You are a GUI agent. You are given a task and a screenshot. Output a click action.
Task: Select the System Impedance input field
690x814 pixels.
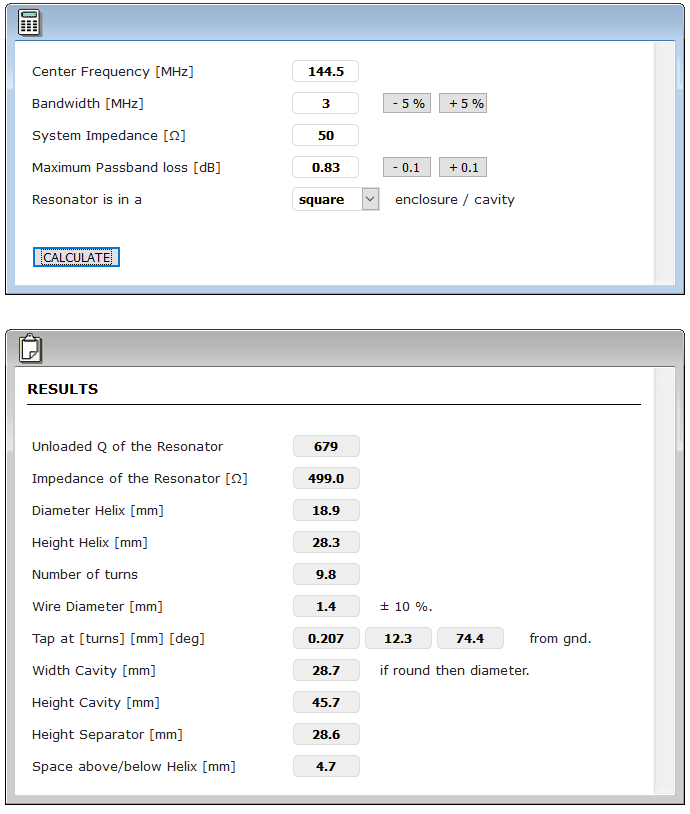pyautogui.click(x=325, y=135)
